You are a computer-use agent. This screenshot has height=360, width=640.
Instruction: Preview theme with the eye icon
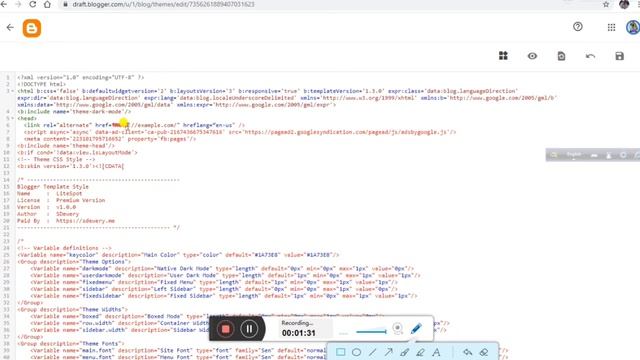532,56
